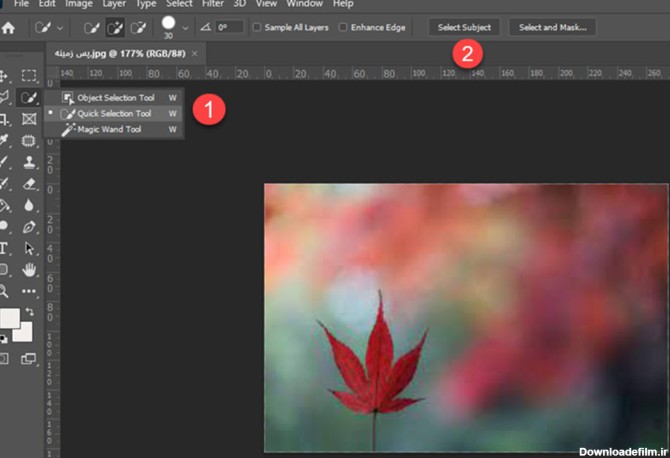This screenshot has width=670, height=458.
Task: Open the foreground color swatch
Action: [x=9, y=318]
